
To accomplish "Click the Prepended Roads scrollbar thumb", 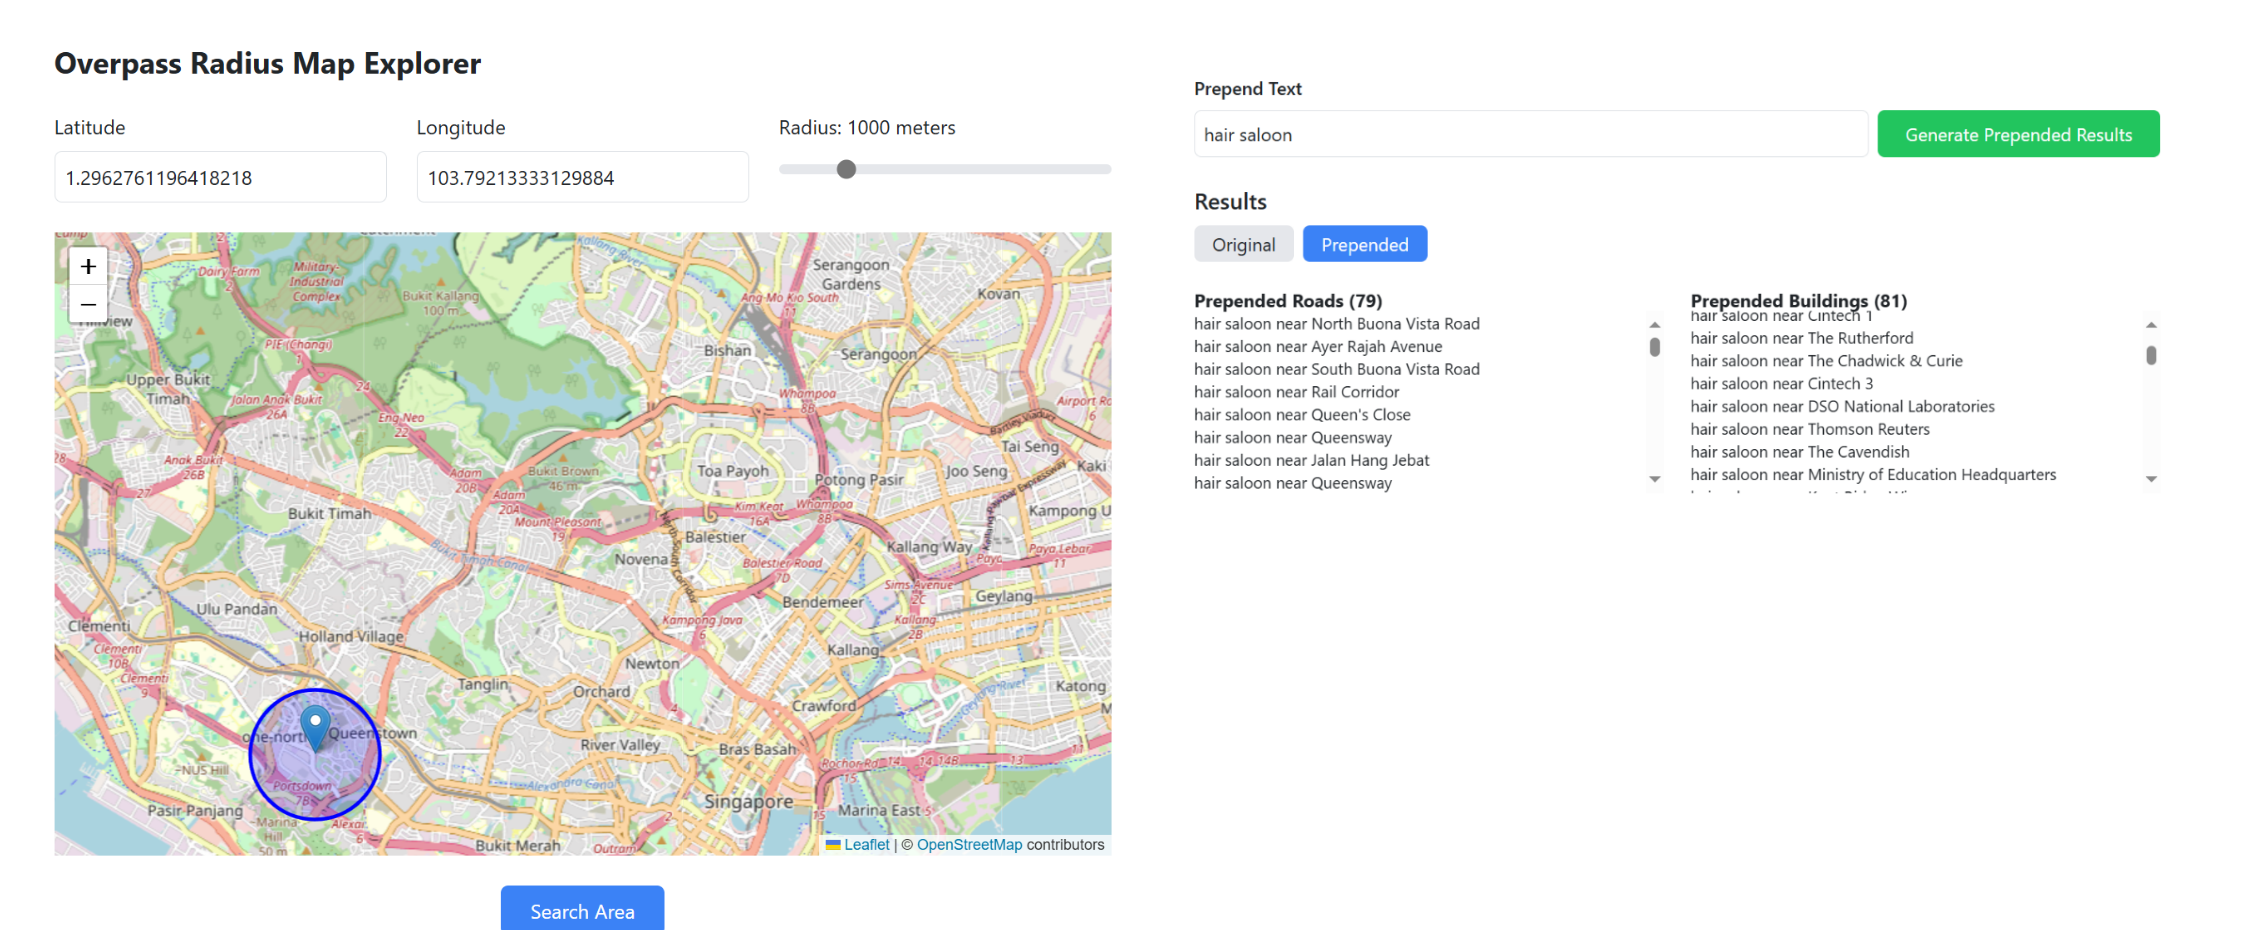I will [x=1655, y=347].
